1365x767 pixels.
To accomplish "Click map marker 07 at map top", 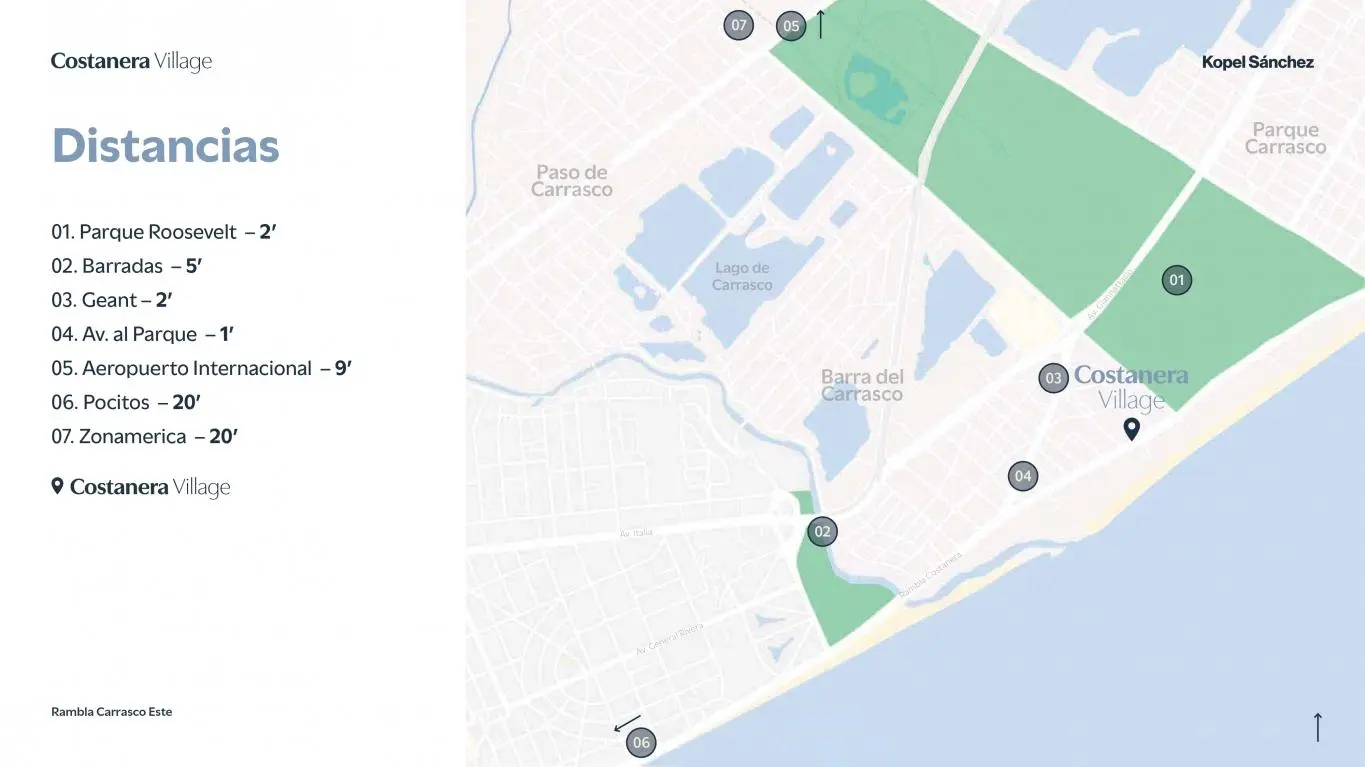I will (738, 25).
